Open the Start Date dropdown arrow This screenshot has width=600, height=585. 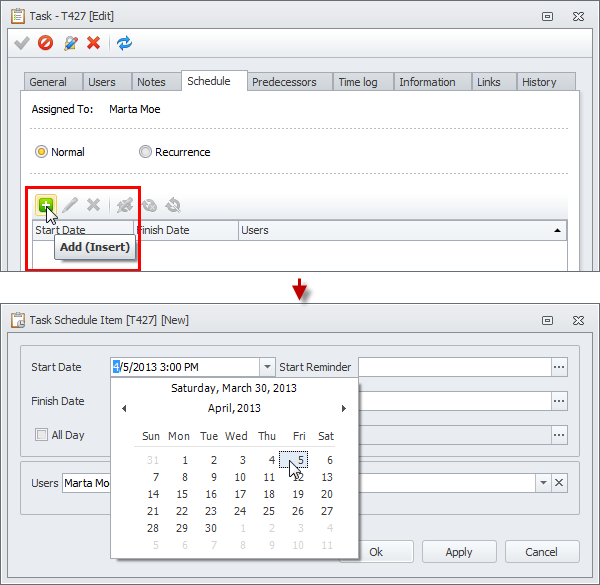267,367
